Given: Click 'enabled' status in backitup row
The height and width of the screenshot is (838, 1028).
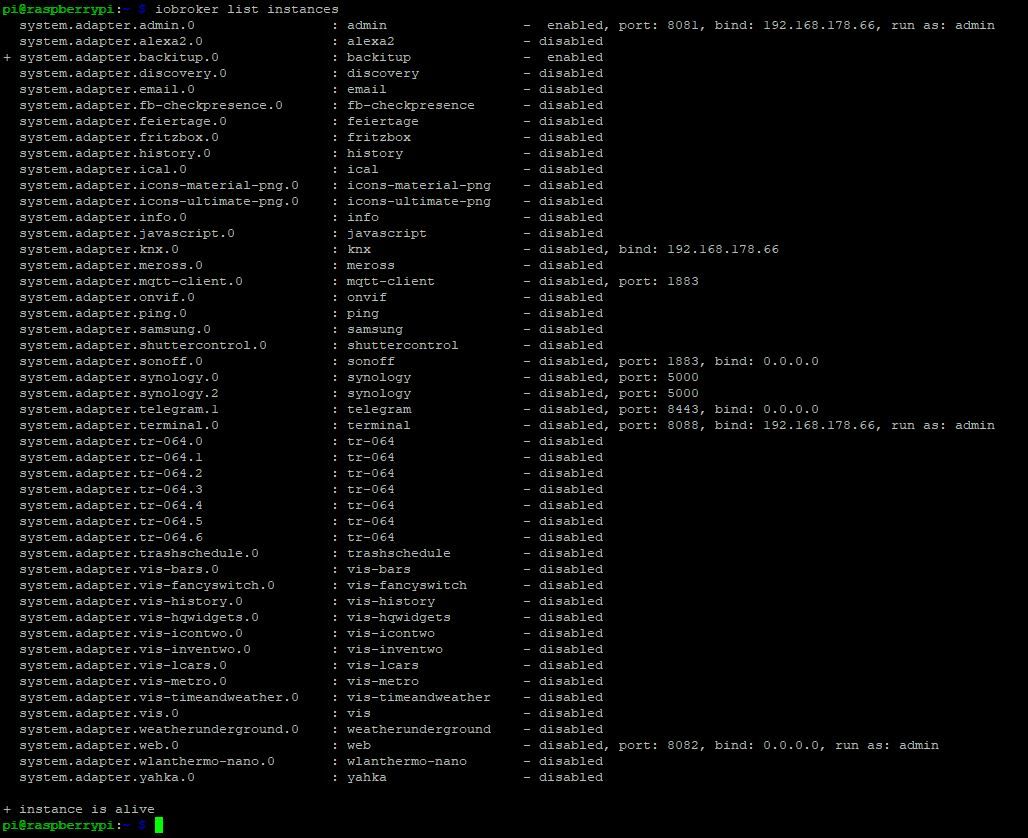Looking at the screenshot, I should pos(575,57).
